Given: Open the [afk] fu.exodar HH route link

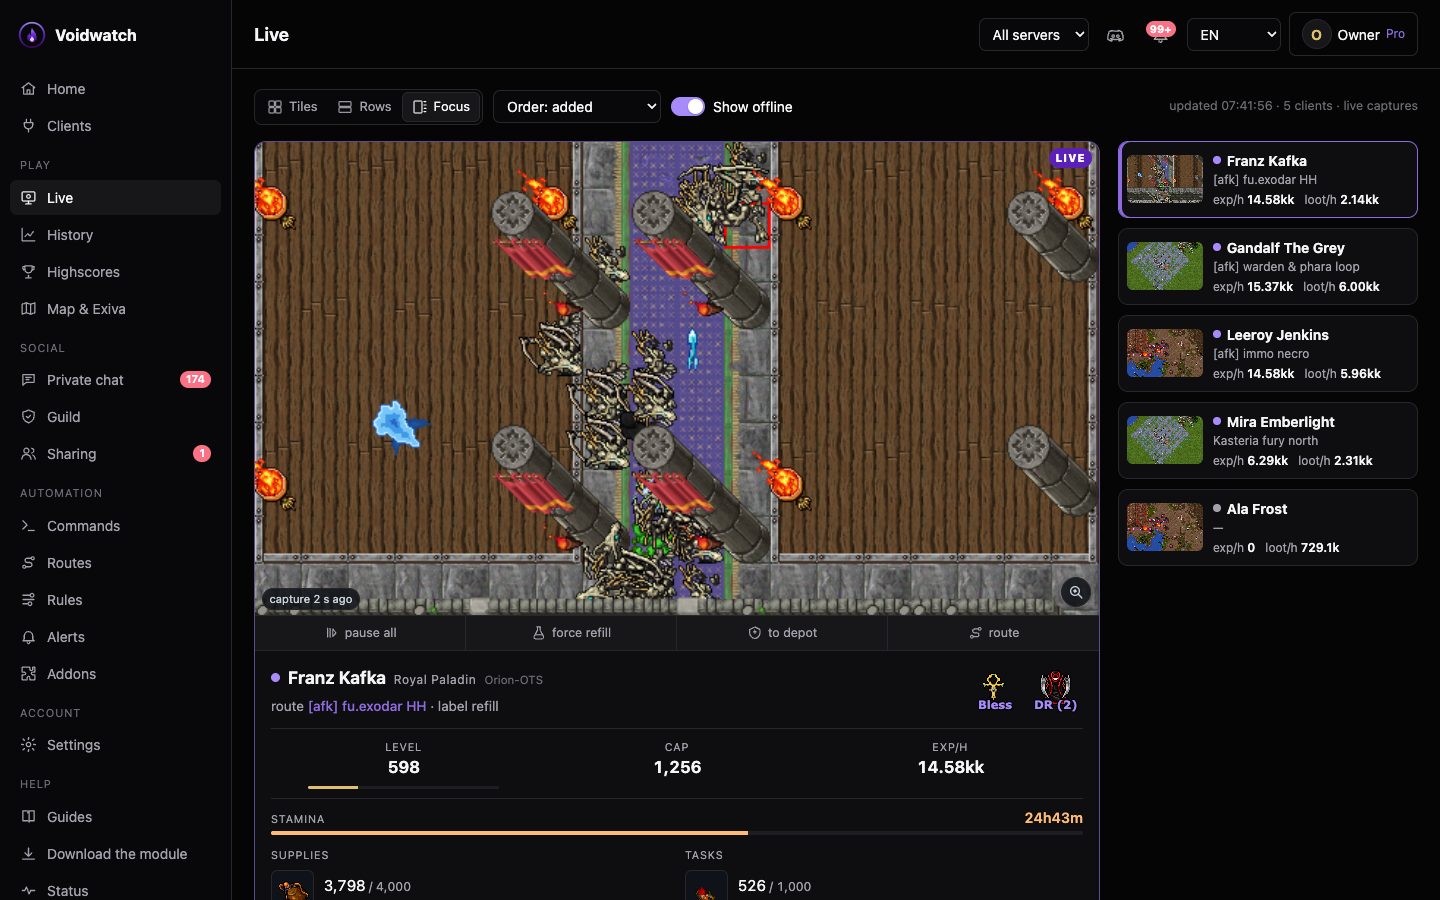Looking at the screenshot, I should 367,706.
